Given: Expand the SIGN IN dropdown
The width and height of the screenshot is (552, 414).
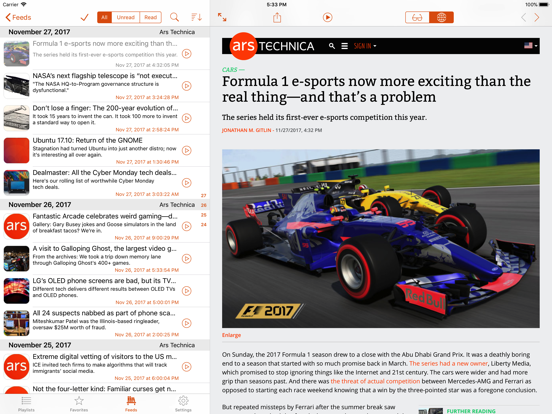Looking at the screenshot, I should coord(365,46).
